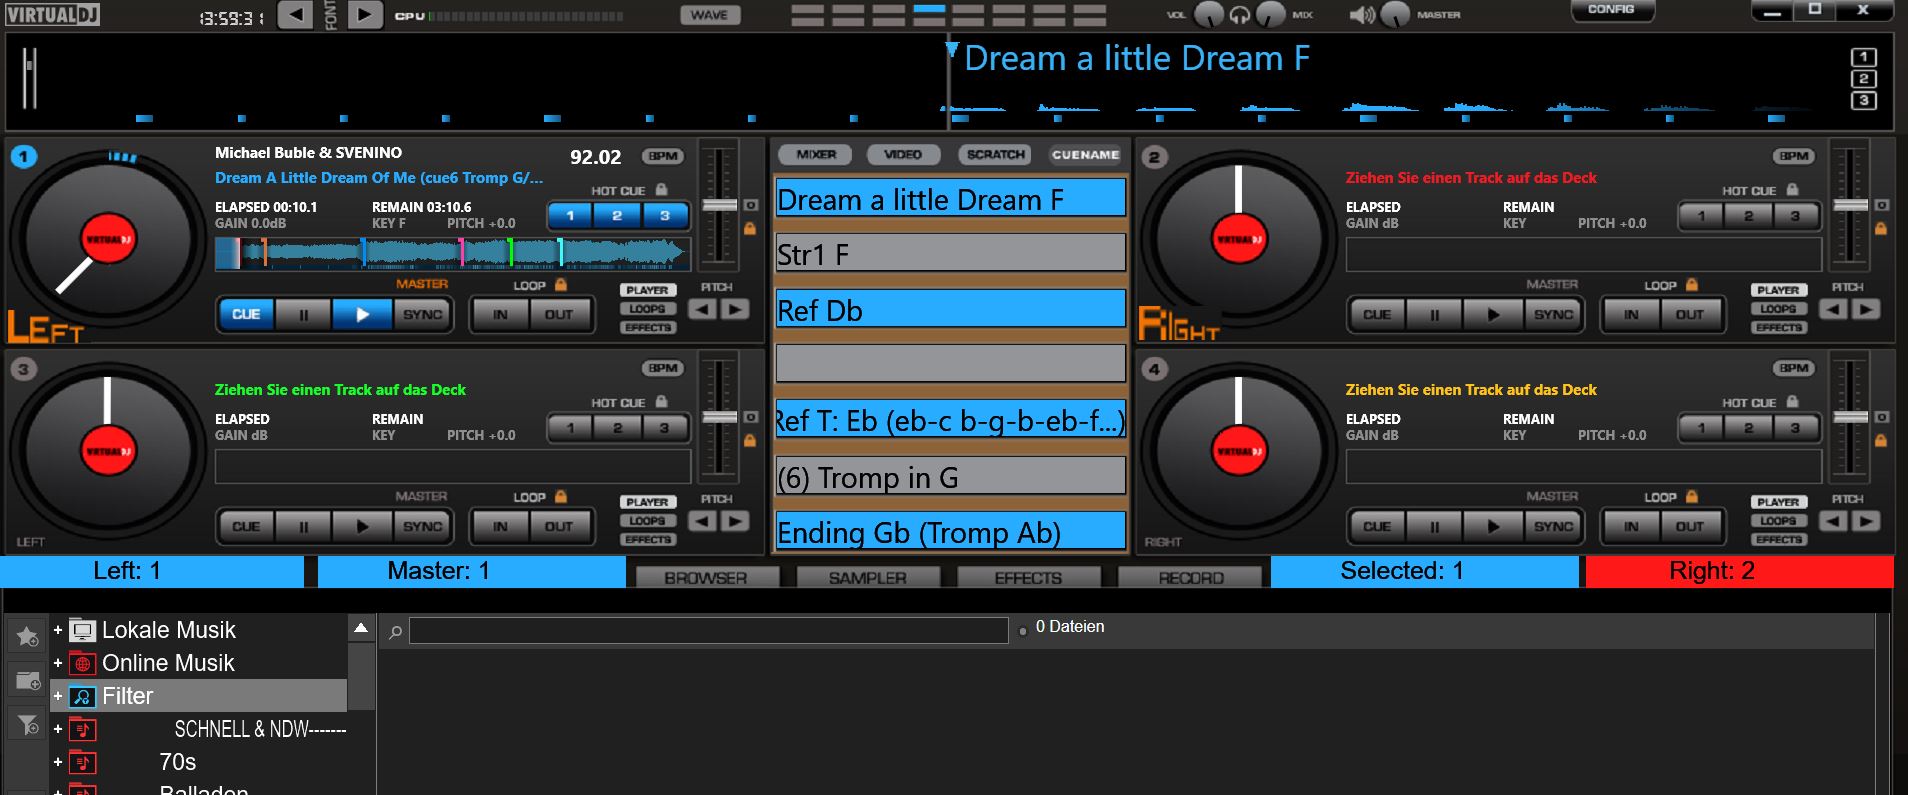Click the previous arrow in top bar

294,15
